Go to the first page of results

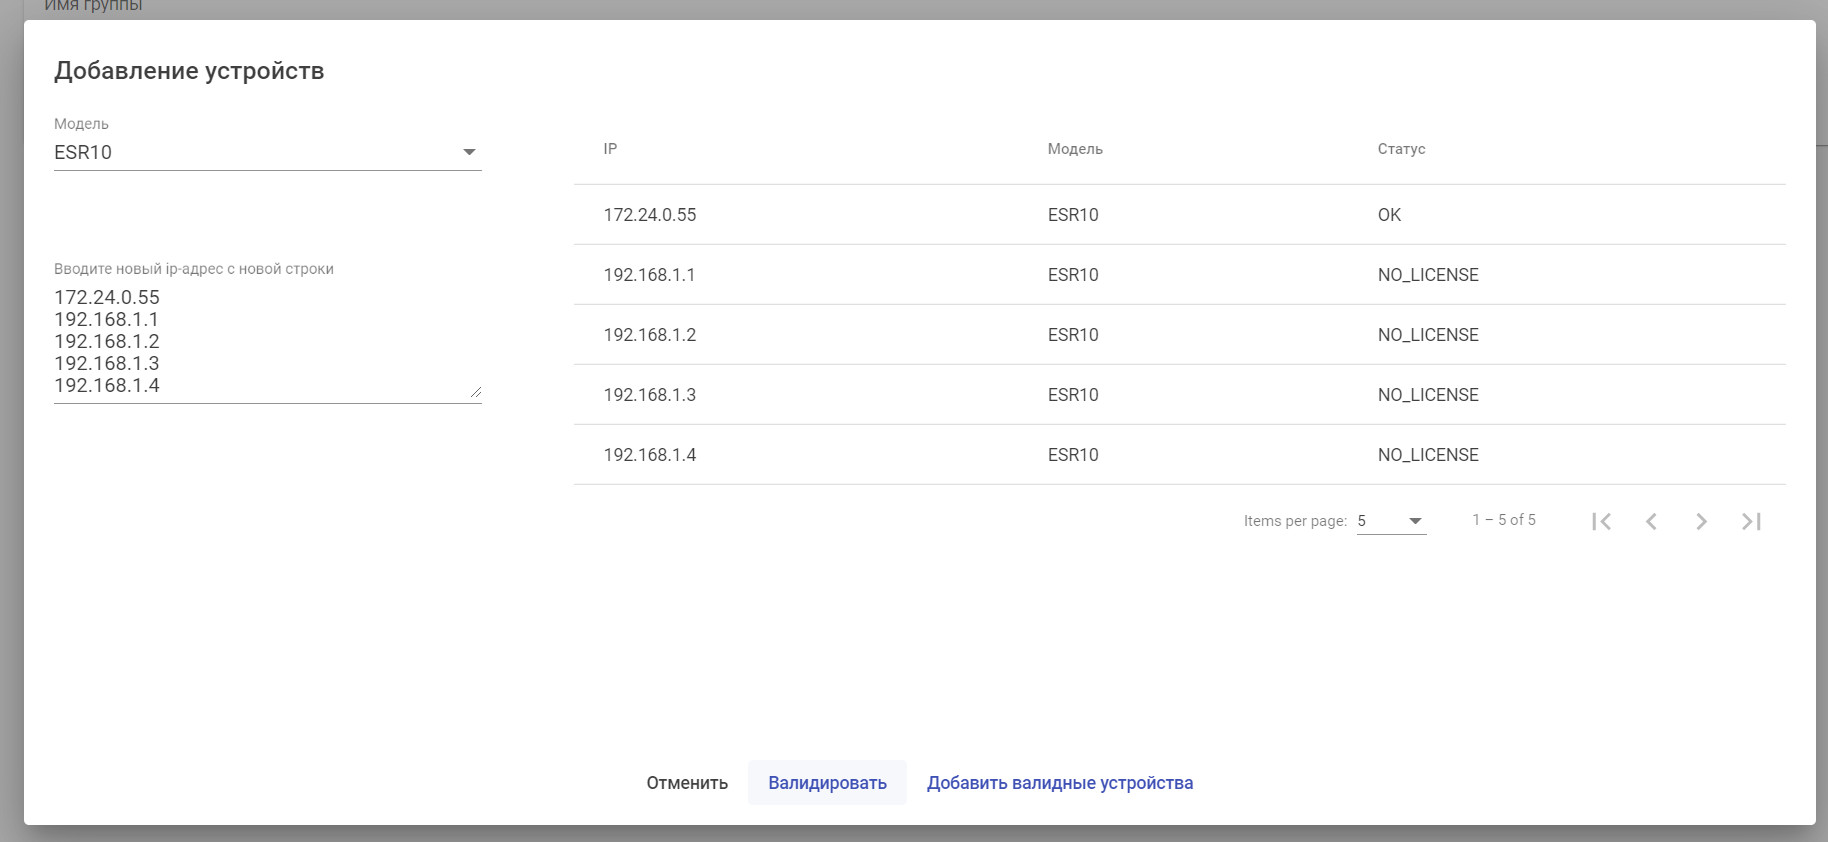[x=1601, y=521]
